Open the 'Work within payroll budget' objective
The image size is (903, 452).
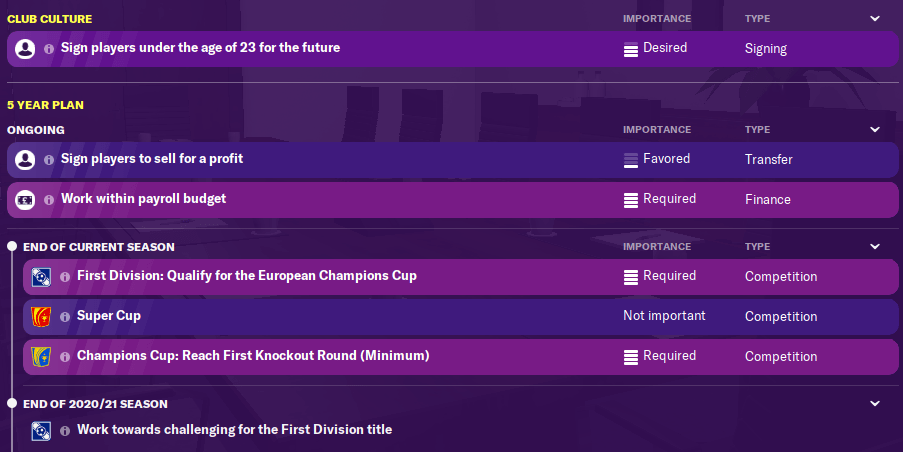click(x=143, y=199)
